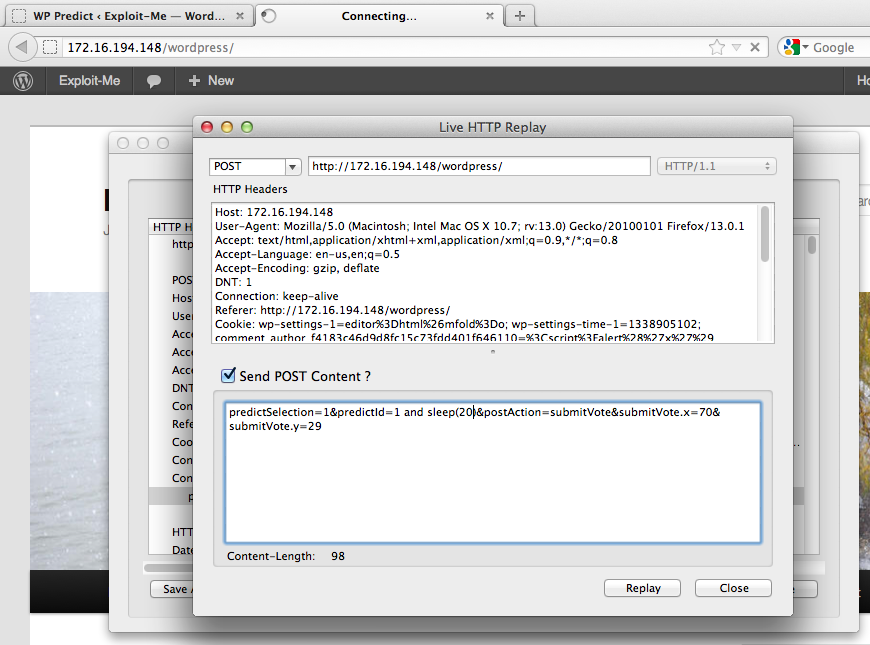This screenshot has height=645, width=870.
Task: Open the New content menu in admin bar
Action: pyautogui.click(x=211, y=81)
